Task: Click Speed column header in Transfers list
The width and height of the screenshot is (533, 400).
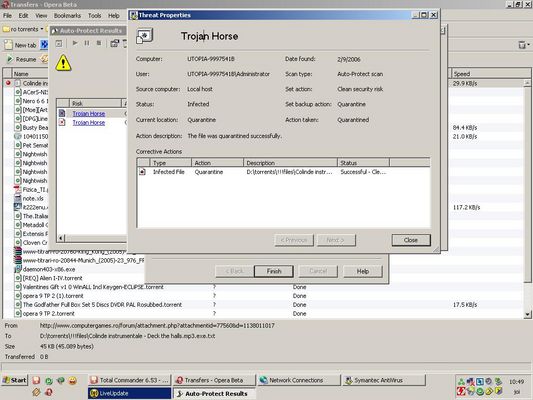Action: tap(491, 74)
